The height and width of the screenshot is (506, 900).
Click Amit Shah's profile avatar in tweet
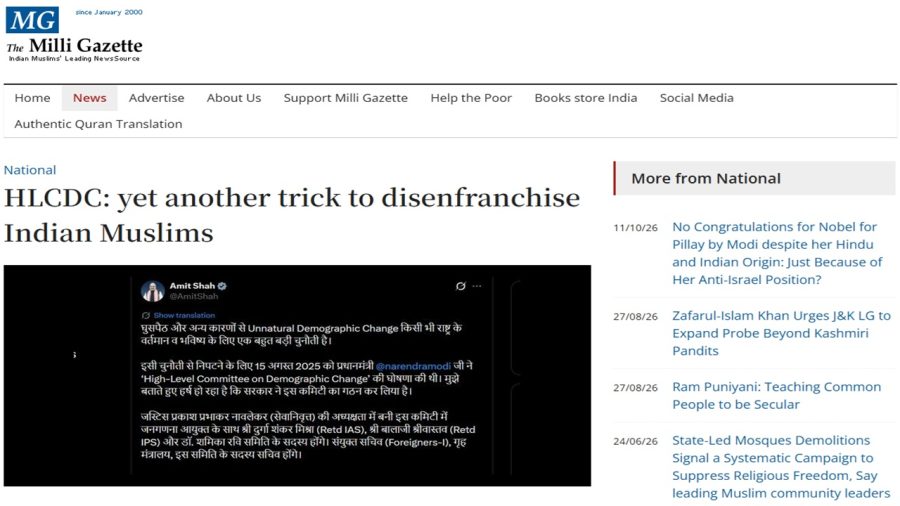click(153, 291)
